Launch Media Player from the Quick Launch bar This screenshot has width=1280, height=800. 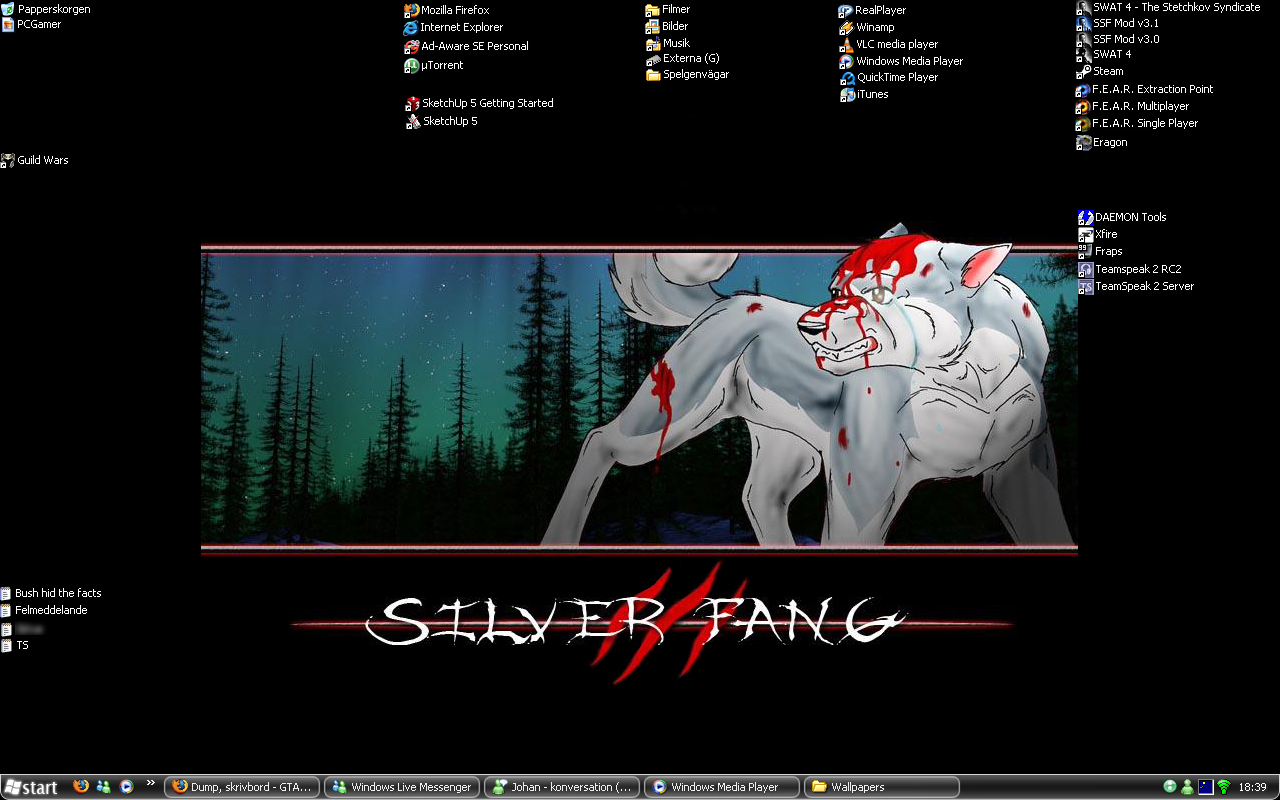[127, 786]
